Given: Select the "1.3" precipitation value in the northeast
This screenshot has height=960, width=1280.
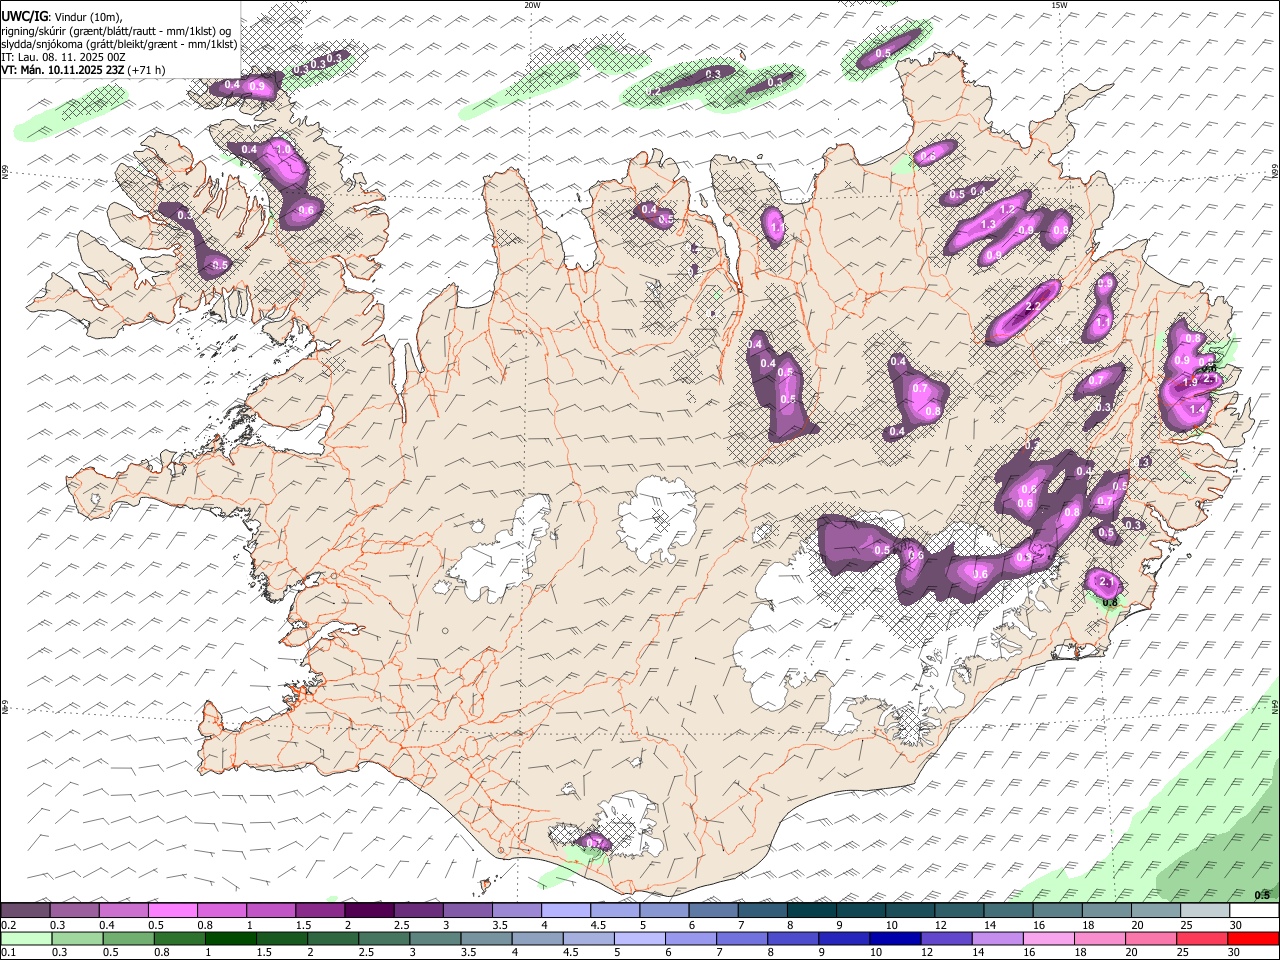Looking at the screenshot, I should point(988,225).
